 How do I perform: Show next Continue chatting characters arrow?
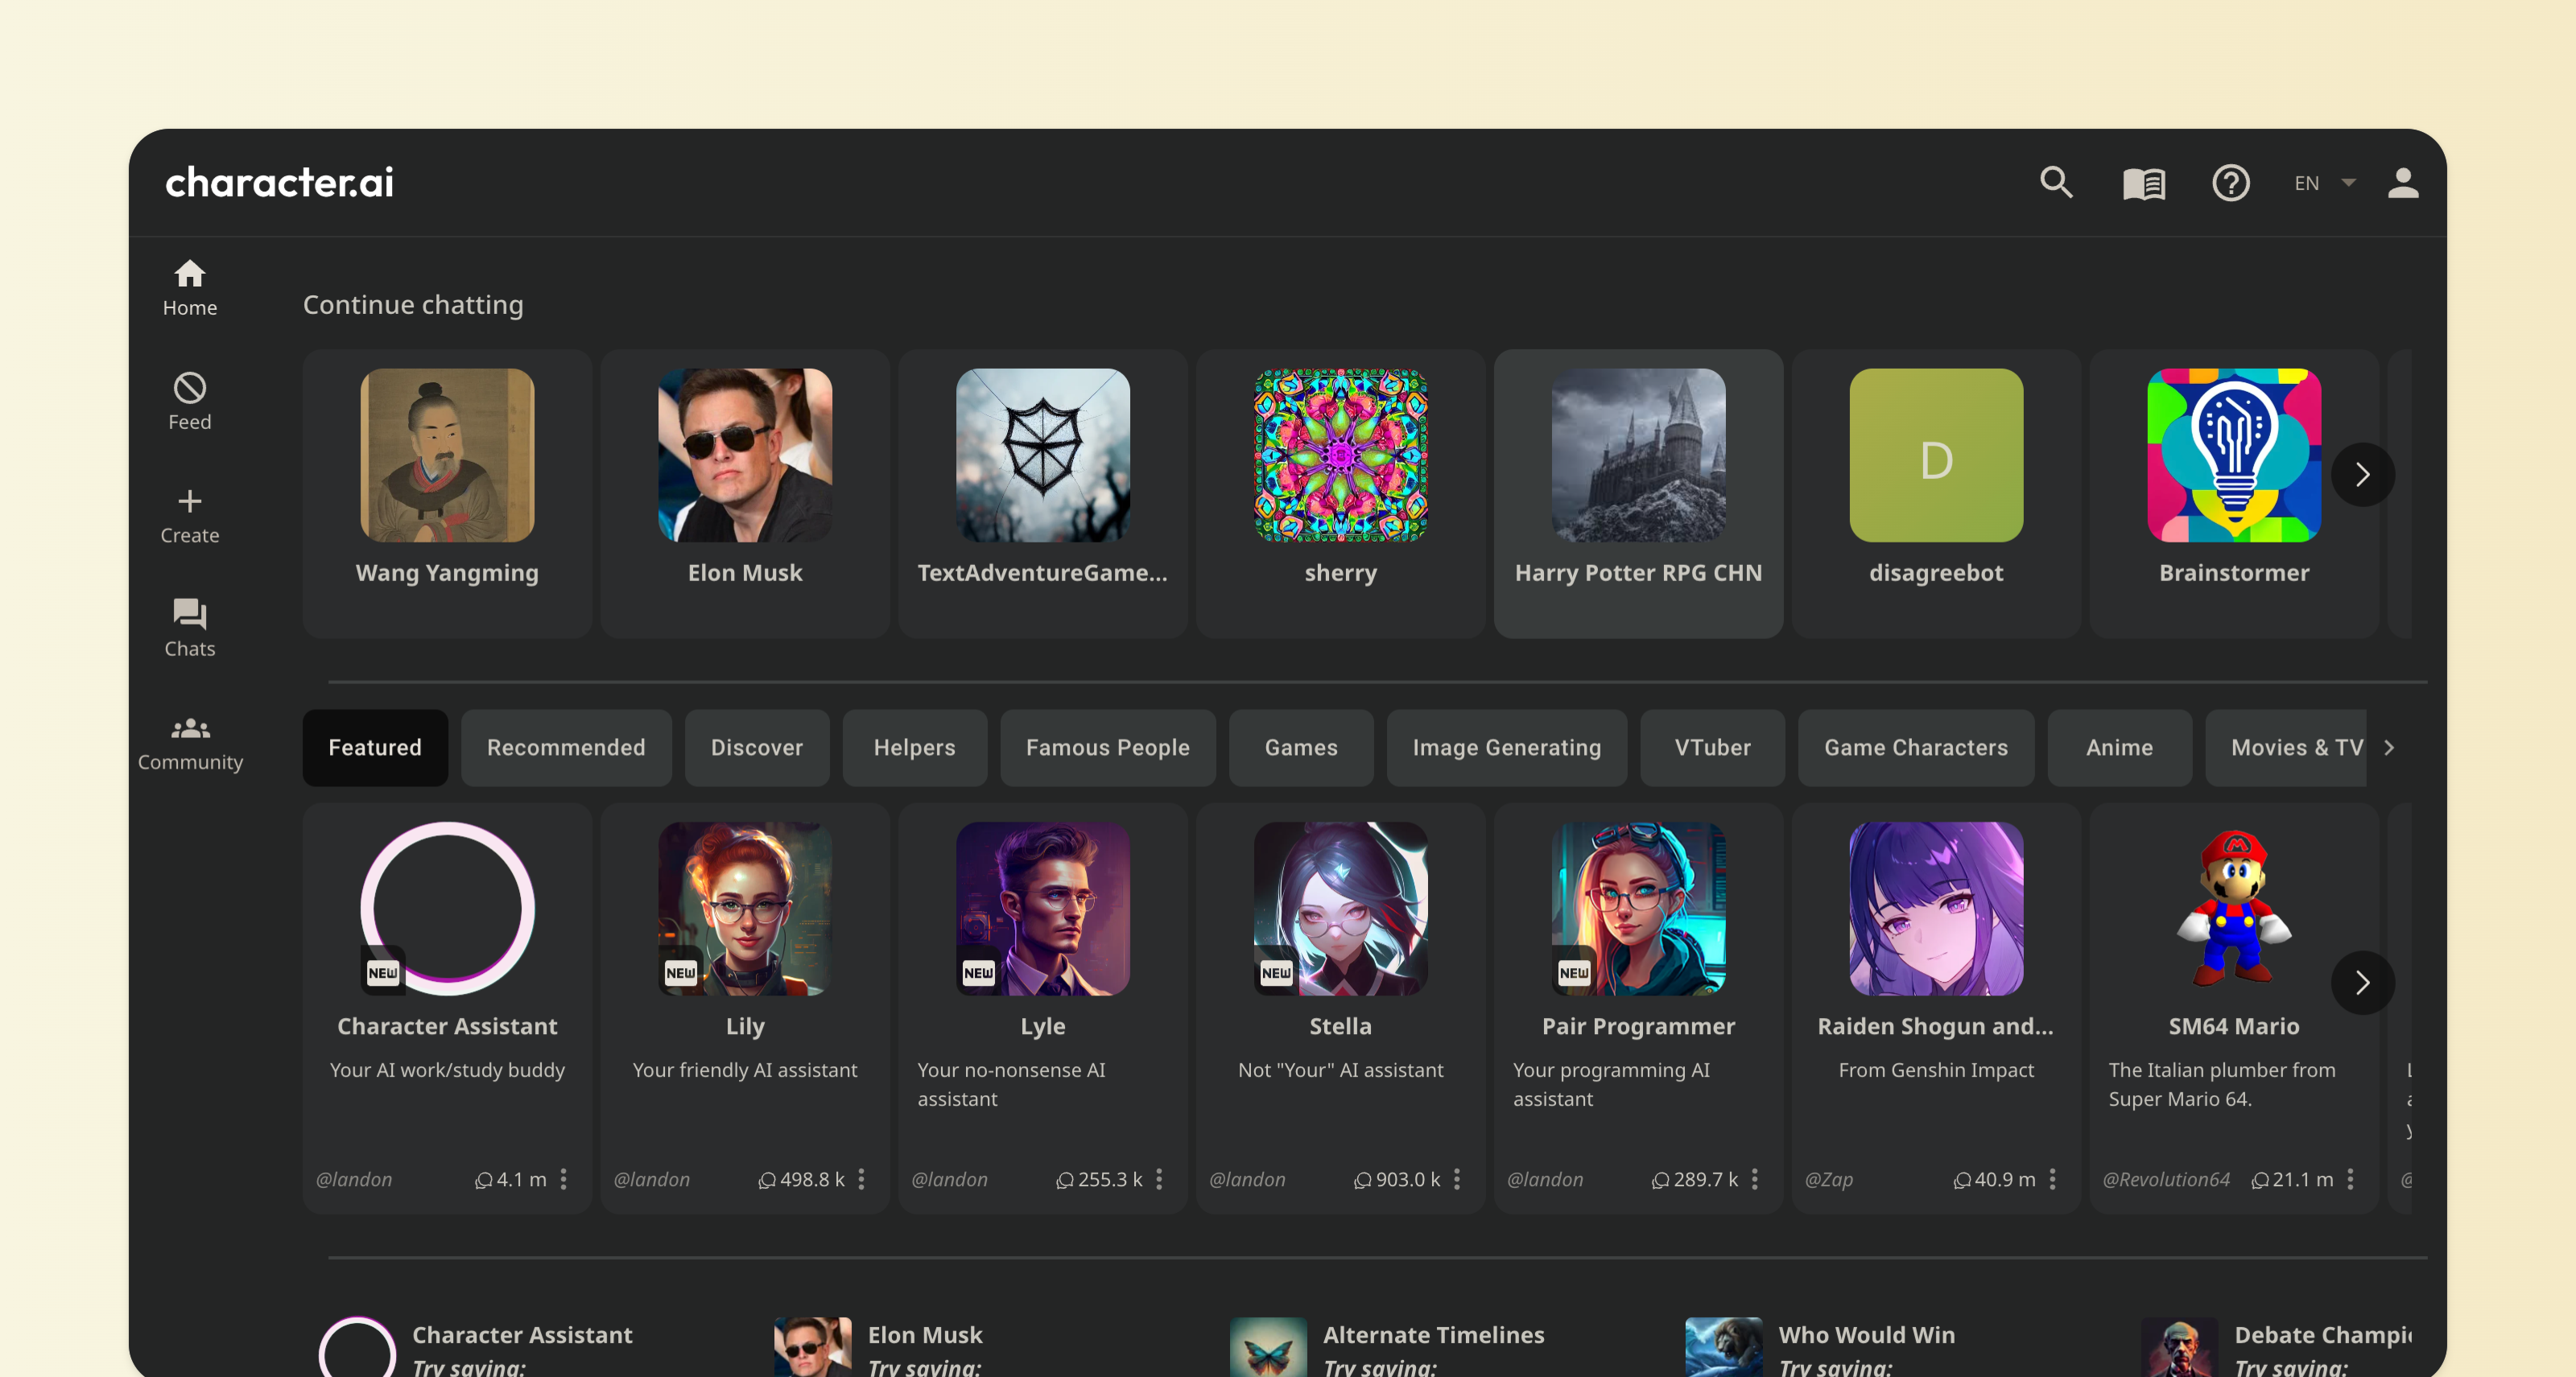click(x=2363, y=474)
